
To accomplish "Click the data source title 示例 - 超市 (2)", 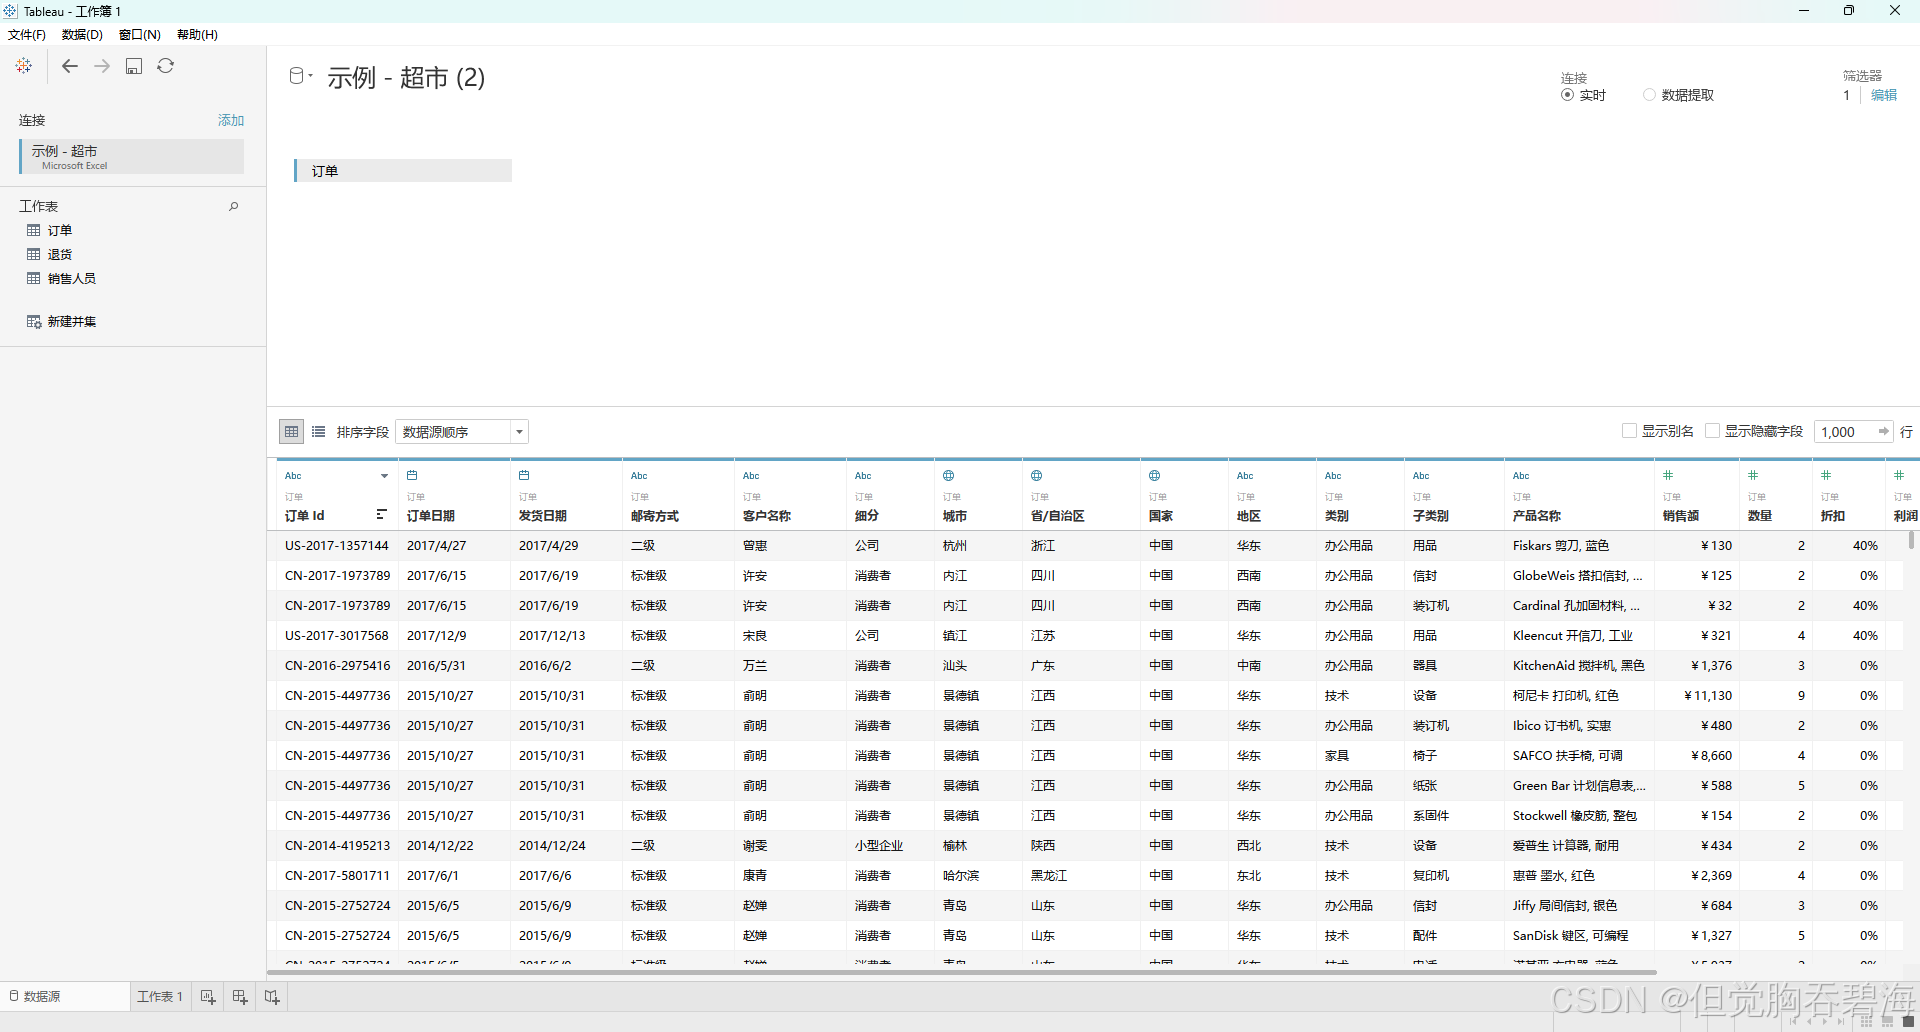I will coord(406,77).
